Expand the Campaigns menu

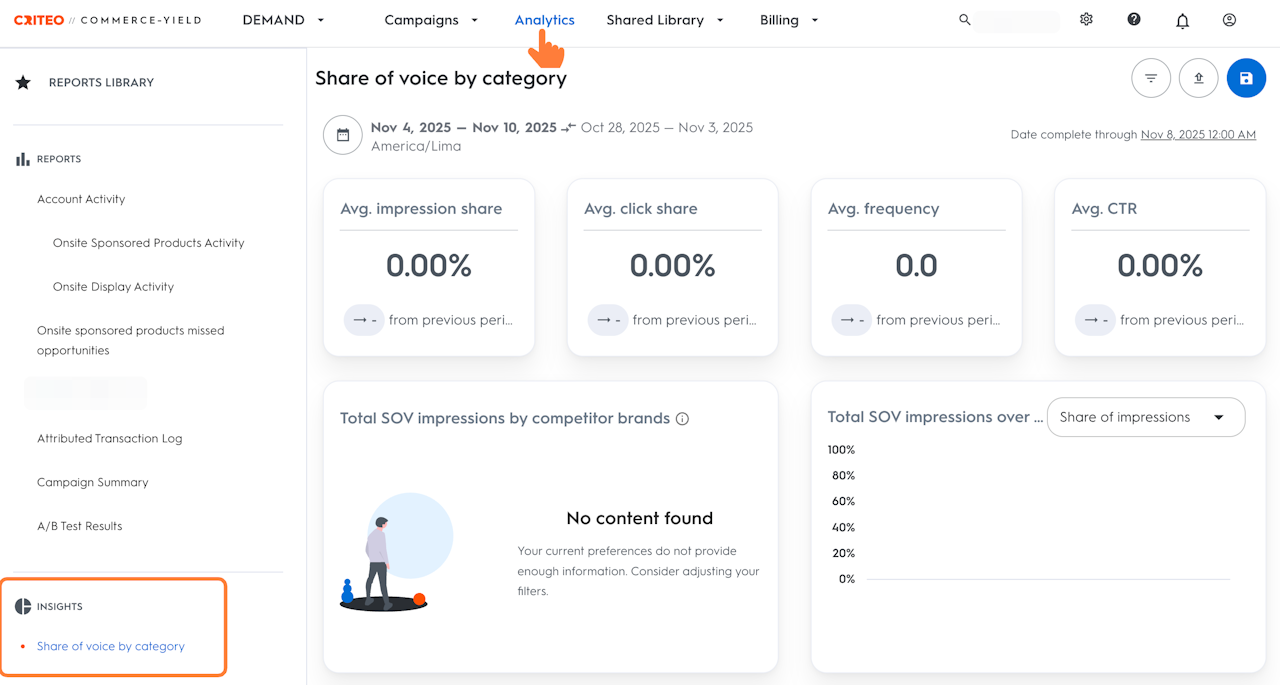431,20
